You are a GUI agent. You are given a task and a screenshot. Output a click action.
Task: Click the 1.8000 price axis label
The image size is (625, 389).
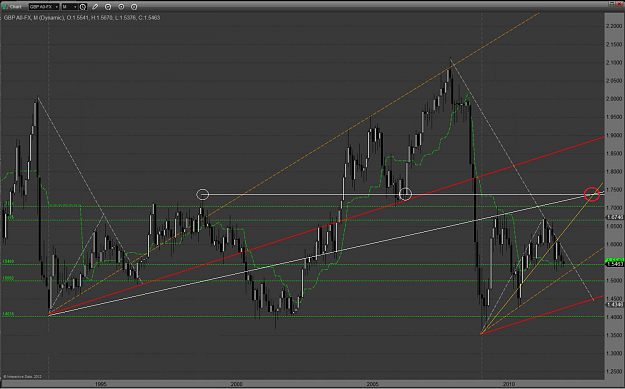(x=614, y=171)
